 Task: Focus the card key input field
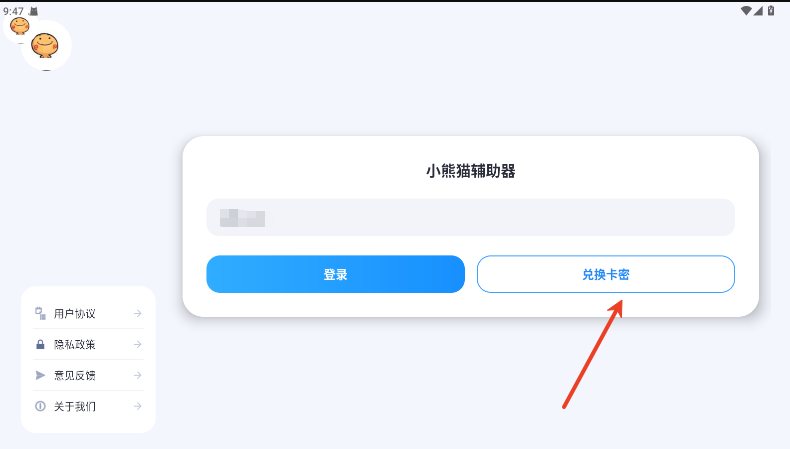coord(471,217)
